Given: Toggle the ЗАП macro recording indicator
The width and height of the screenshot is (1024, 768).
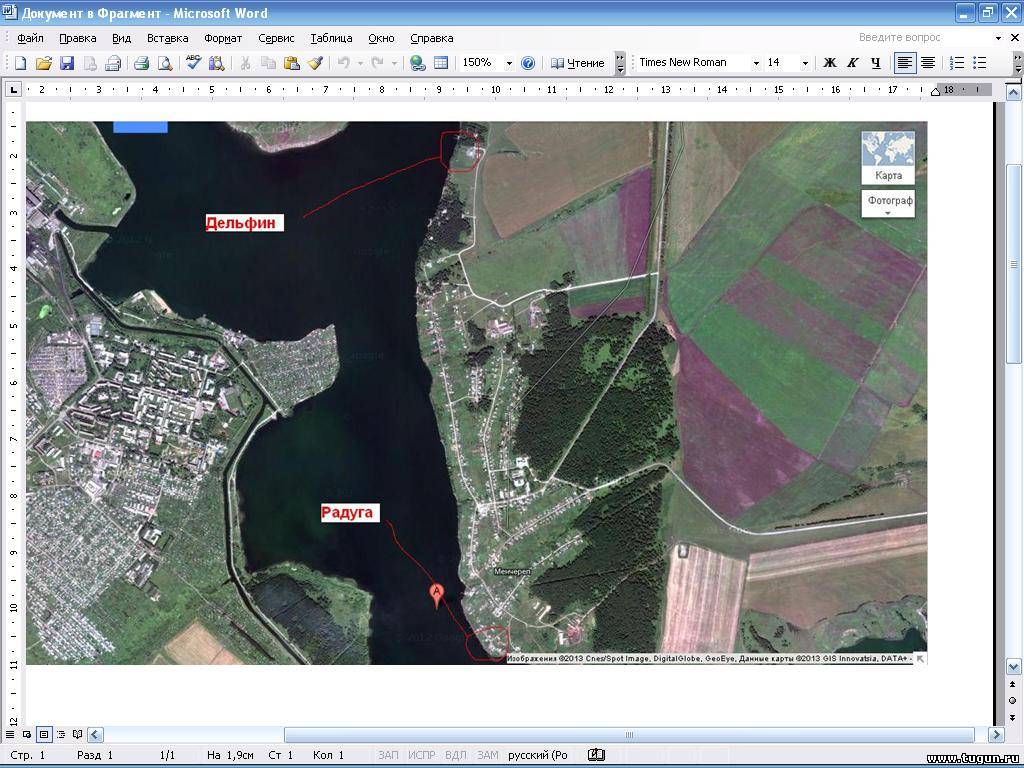Looking at the screenshot, I should [x=388, y=755].
